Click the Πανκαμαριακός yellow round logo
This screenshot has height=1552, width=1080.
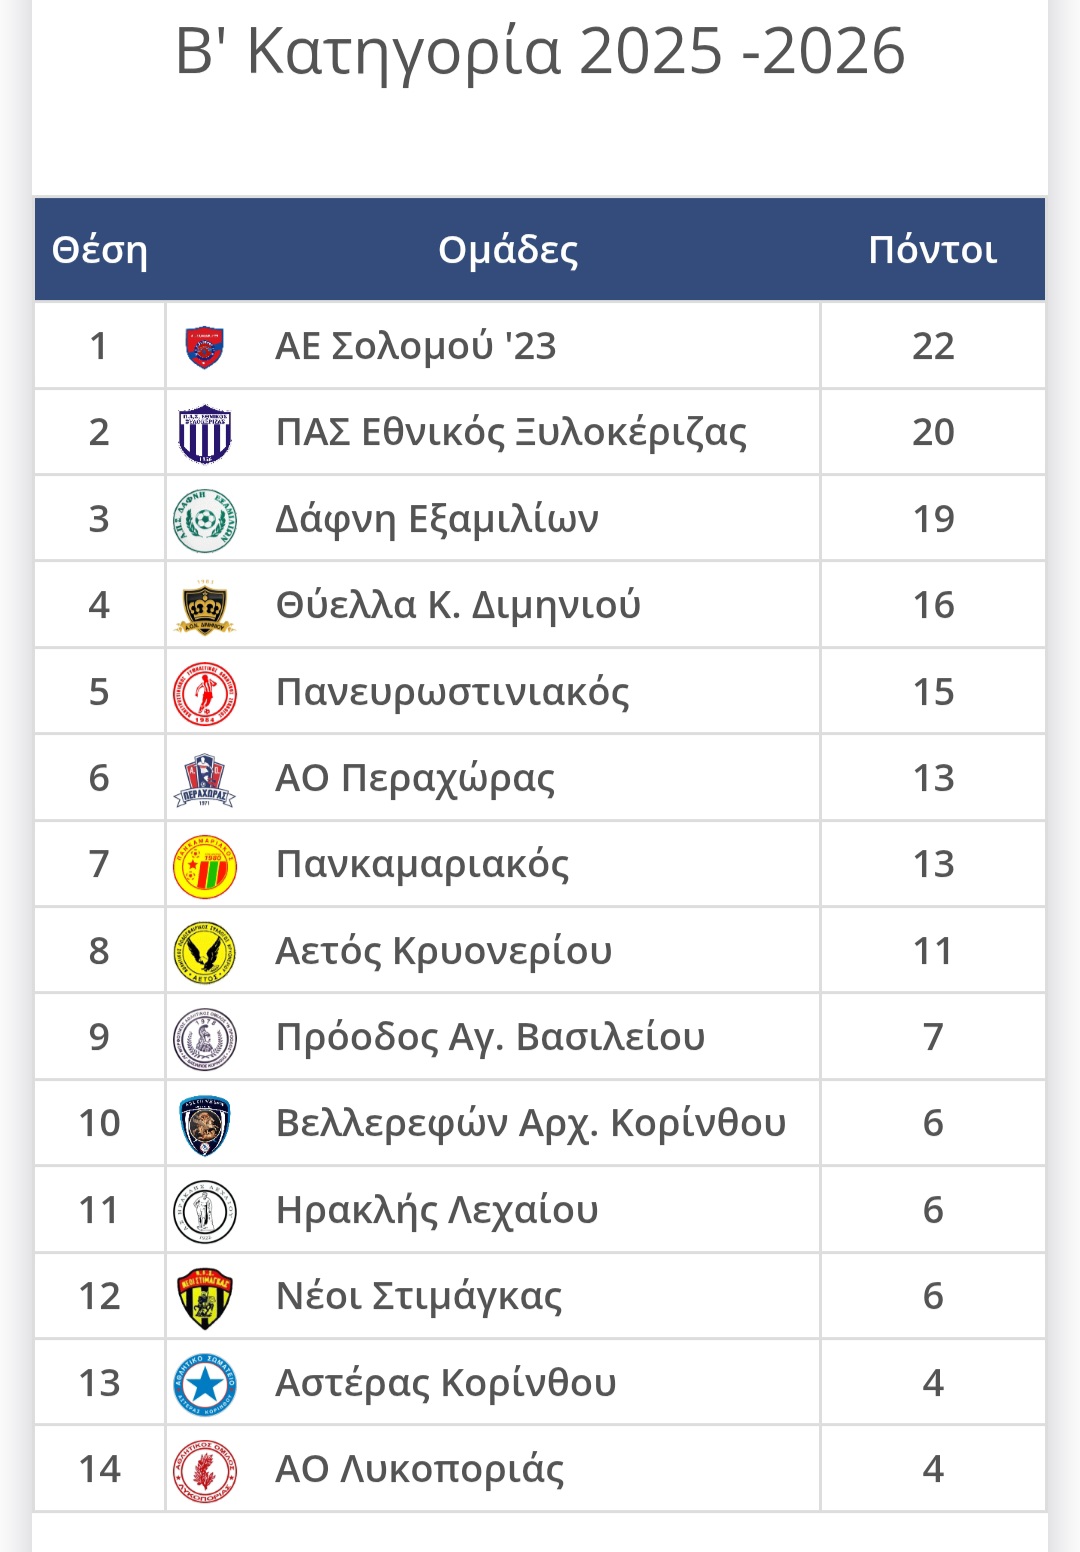point(204,866)
